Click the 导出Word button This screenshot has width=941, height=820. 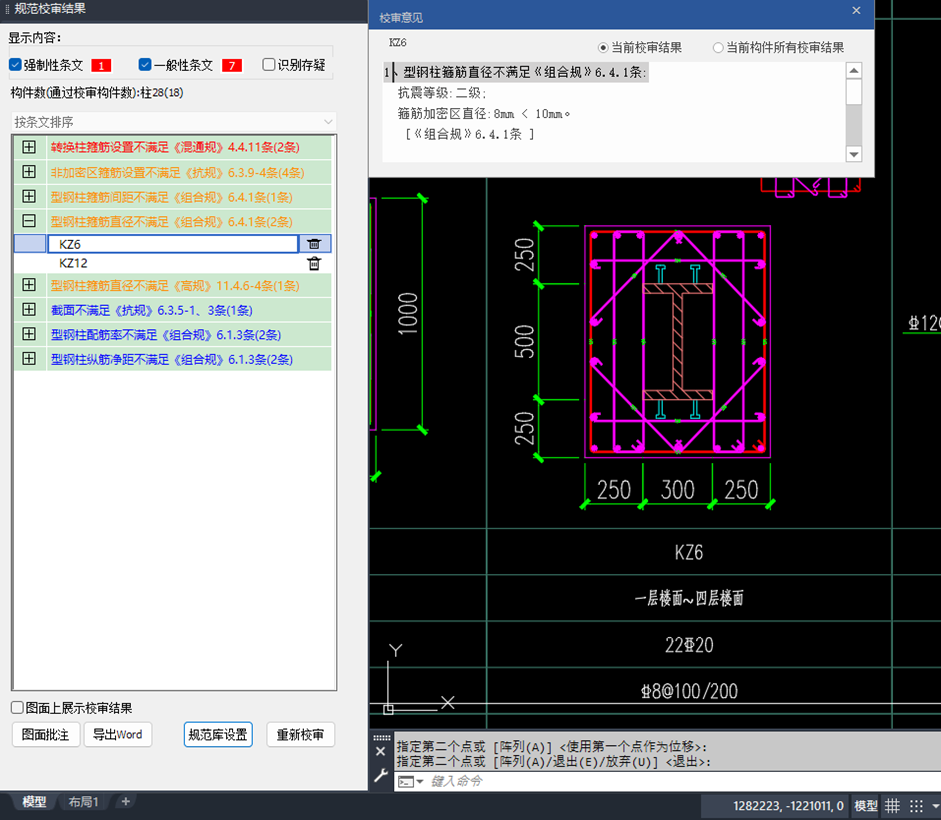pyautogui.click(x=117, y=734)
